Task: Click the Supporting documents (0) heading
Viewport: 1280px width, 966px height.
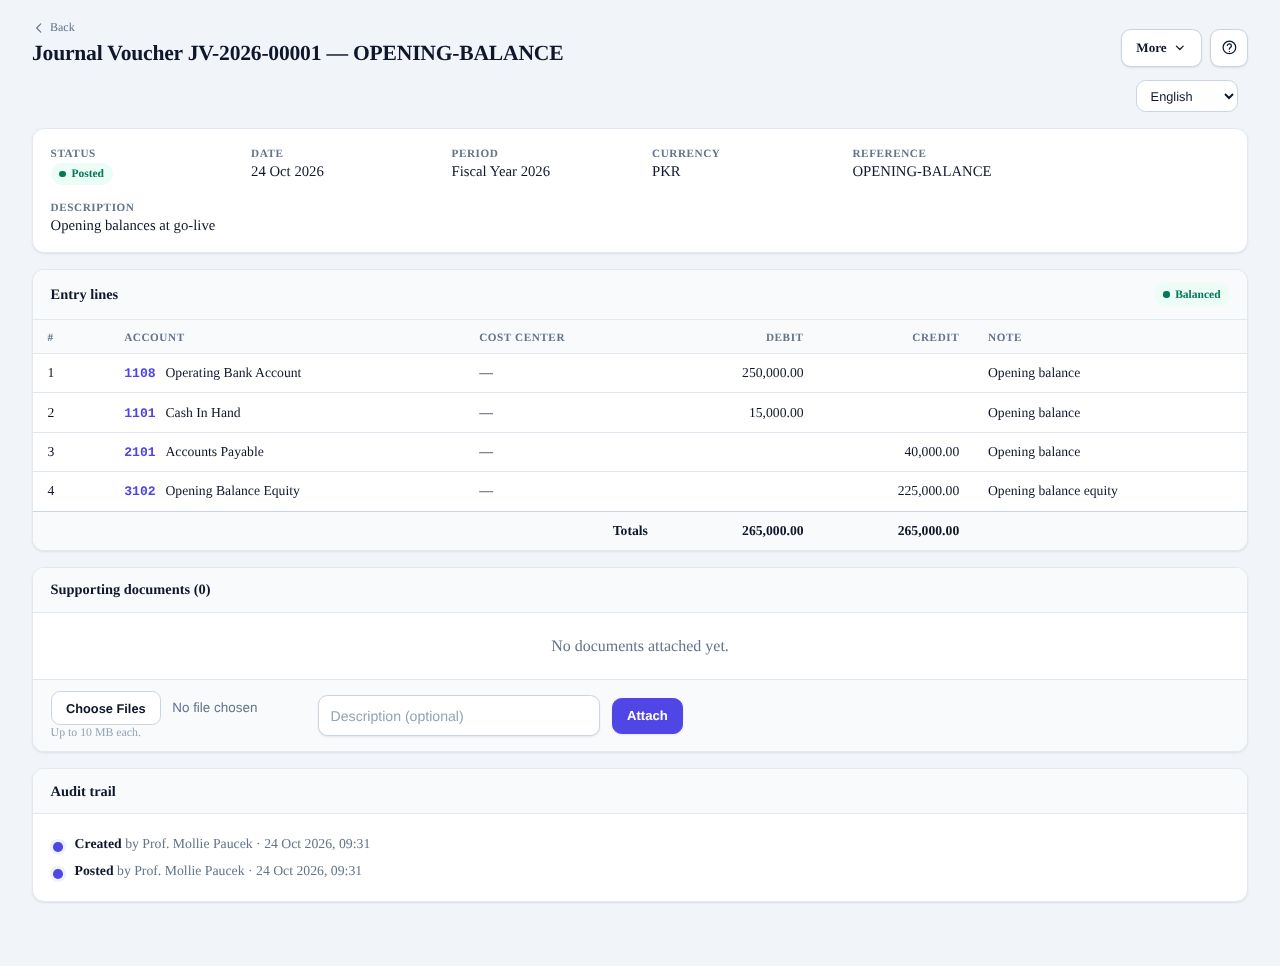Action: click(131, 590)
